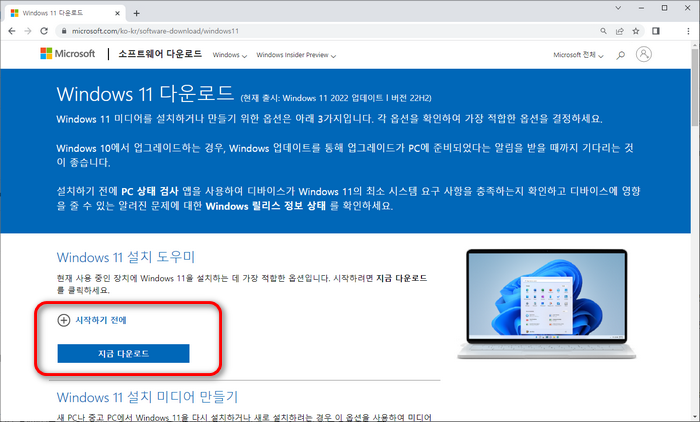Open the zoom magnifier in address bar
700x422 pixels.
point(603,31)
